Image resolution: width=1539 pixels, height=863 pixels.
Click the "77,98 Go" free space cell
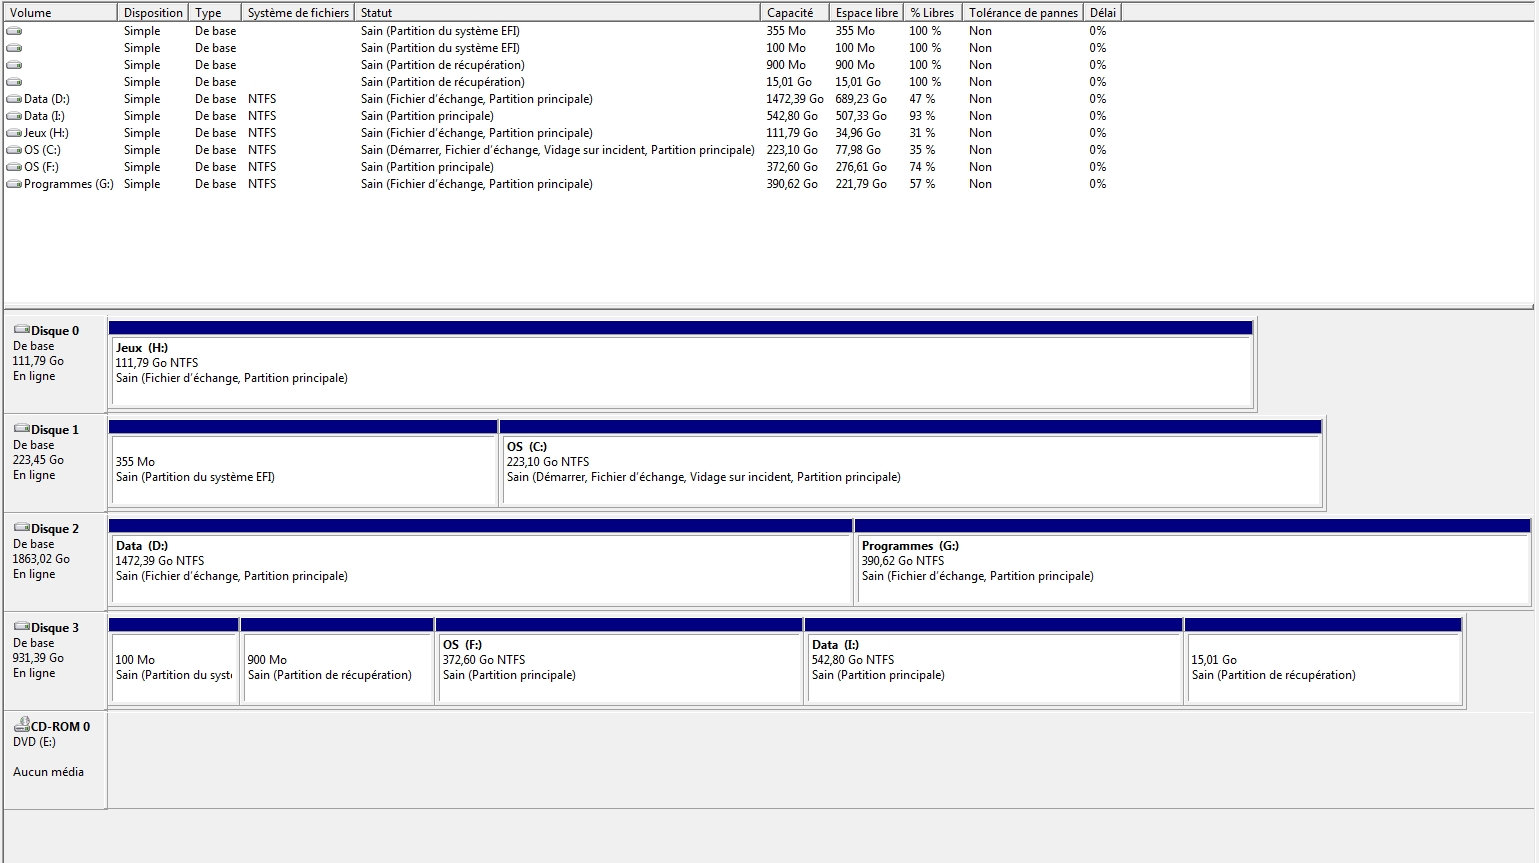858,150
